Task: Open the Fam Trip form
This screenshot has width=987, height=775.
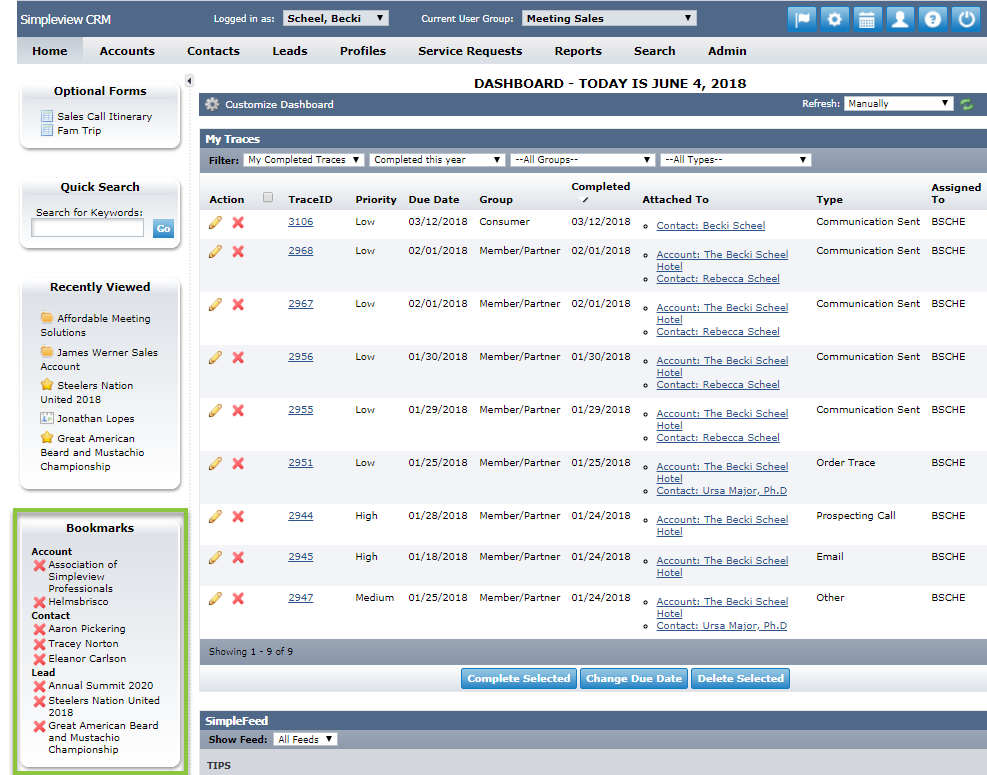Action: click(79, 130)
